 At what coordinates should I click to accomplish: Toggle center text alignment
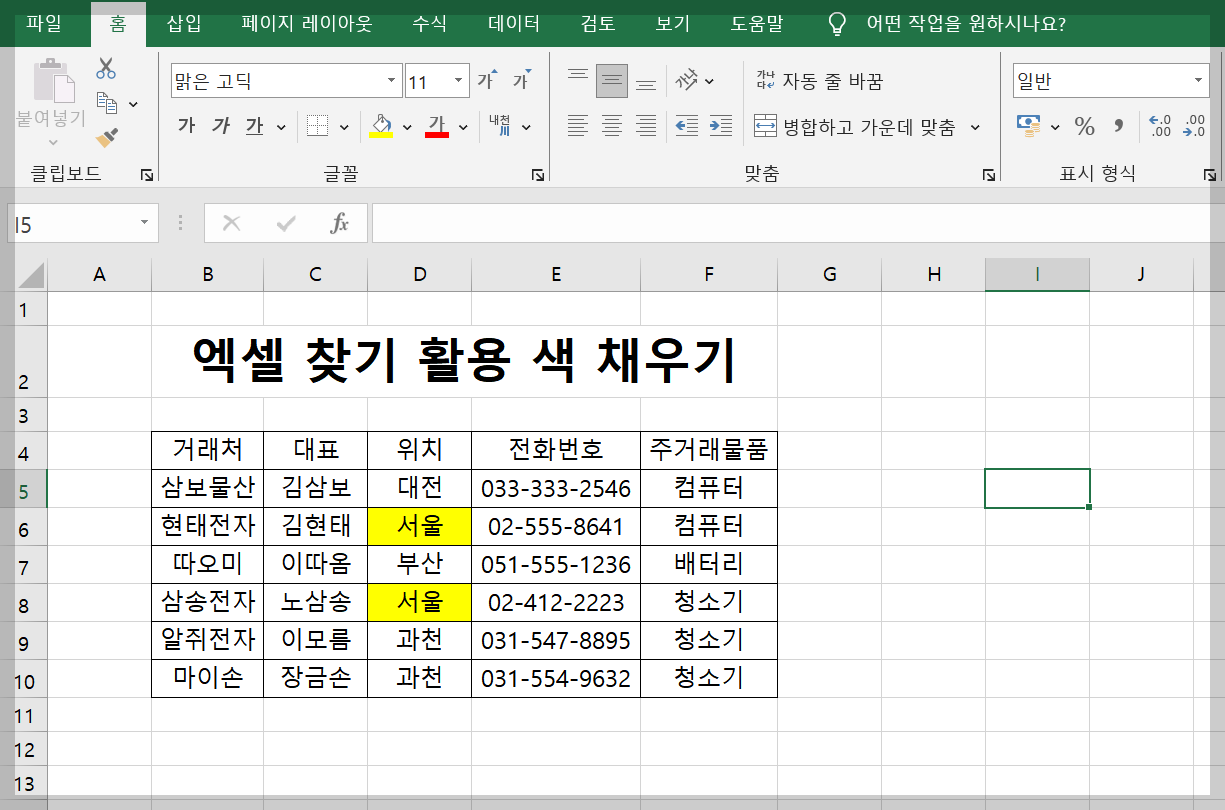coord(611,126)
